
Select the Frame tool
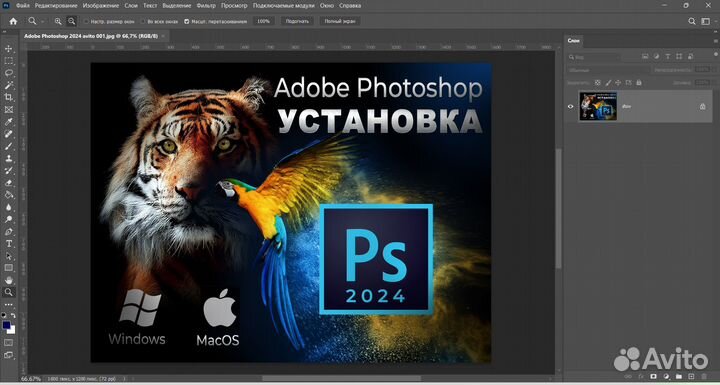point(9,110)
